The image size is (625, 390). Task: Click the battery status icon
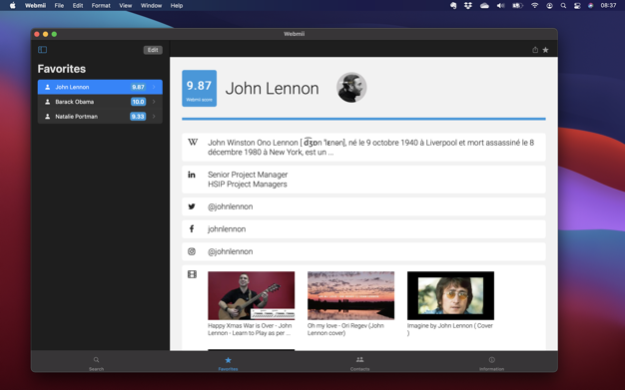tap(517, 6)
